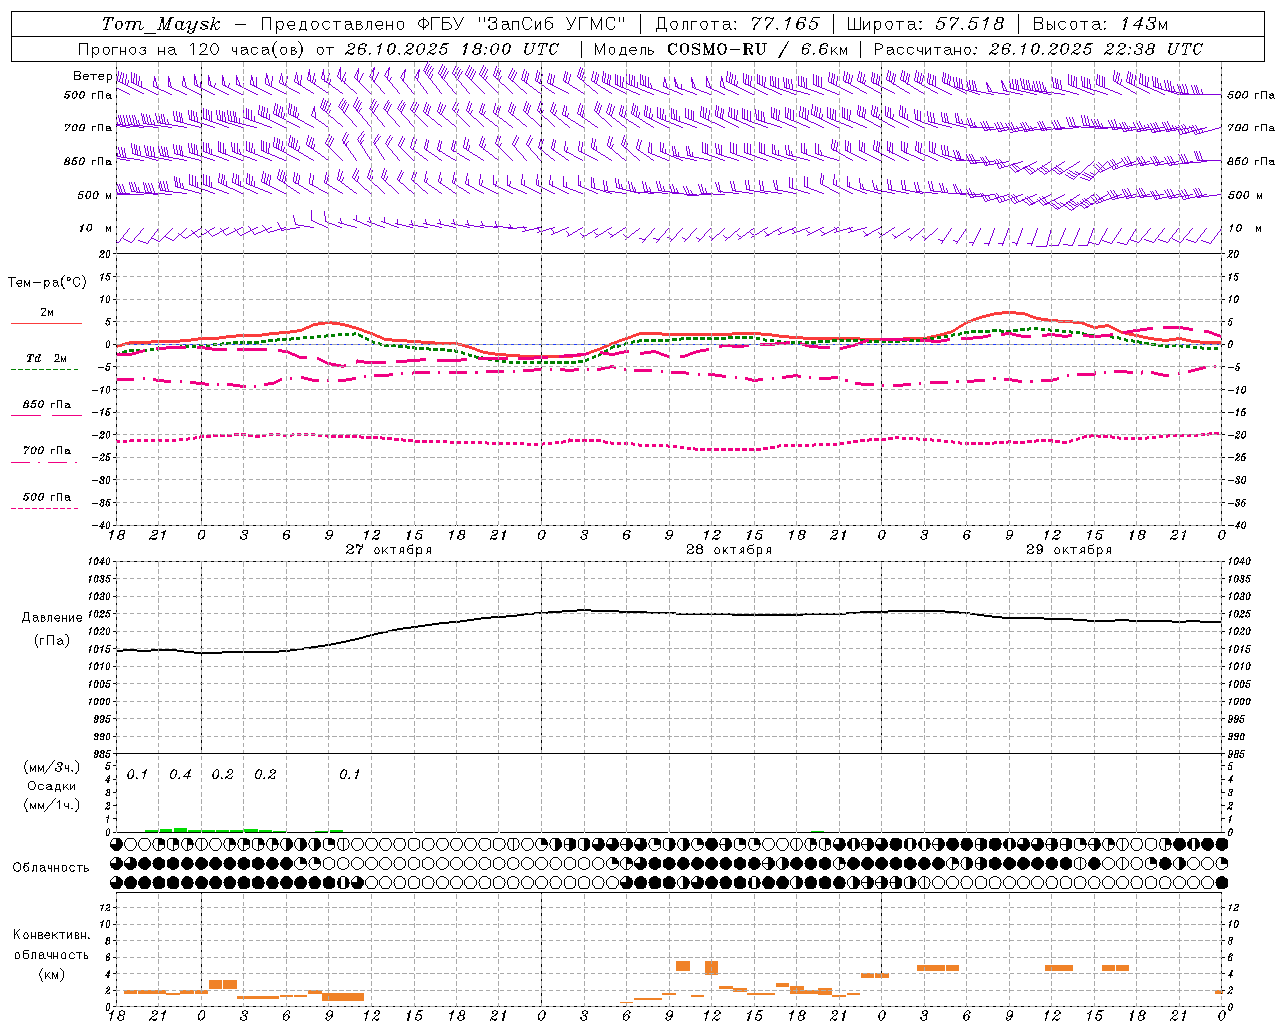The height and width of the screenshot is (1024, 1280).
Task: Click the red "2м" temperature legend line
Action: 46,322
